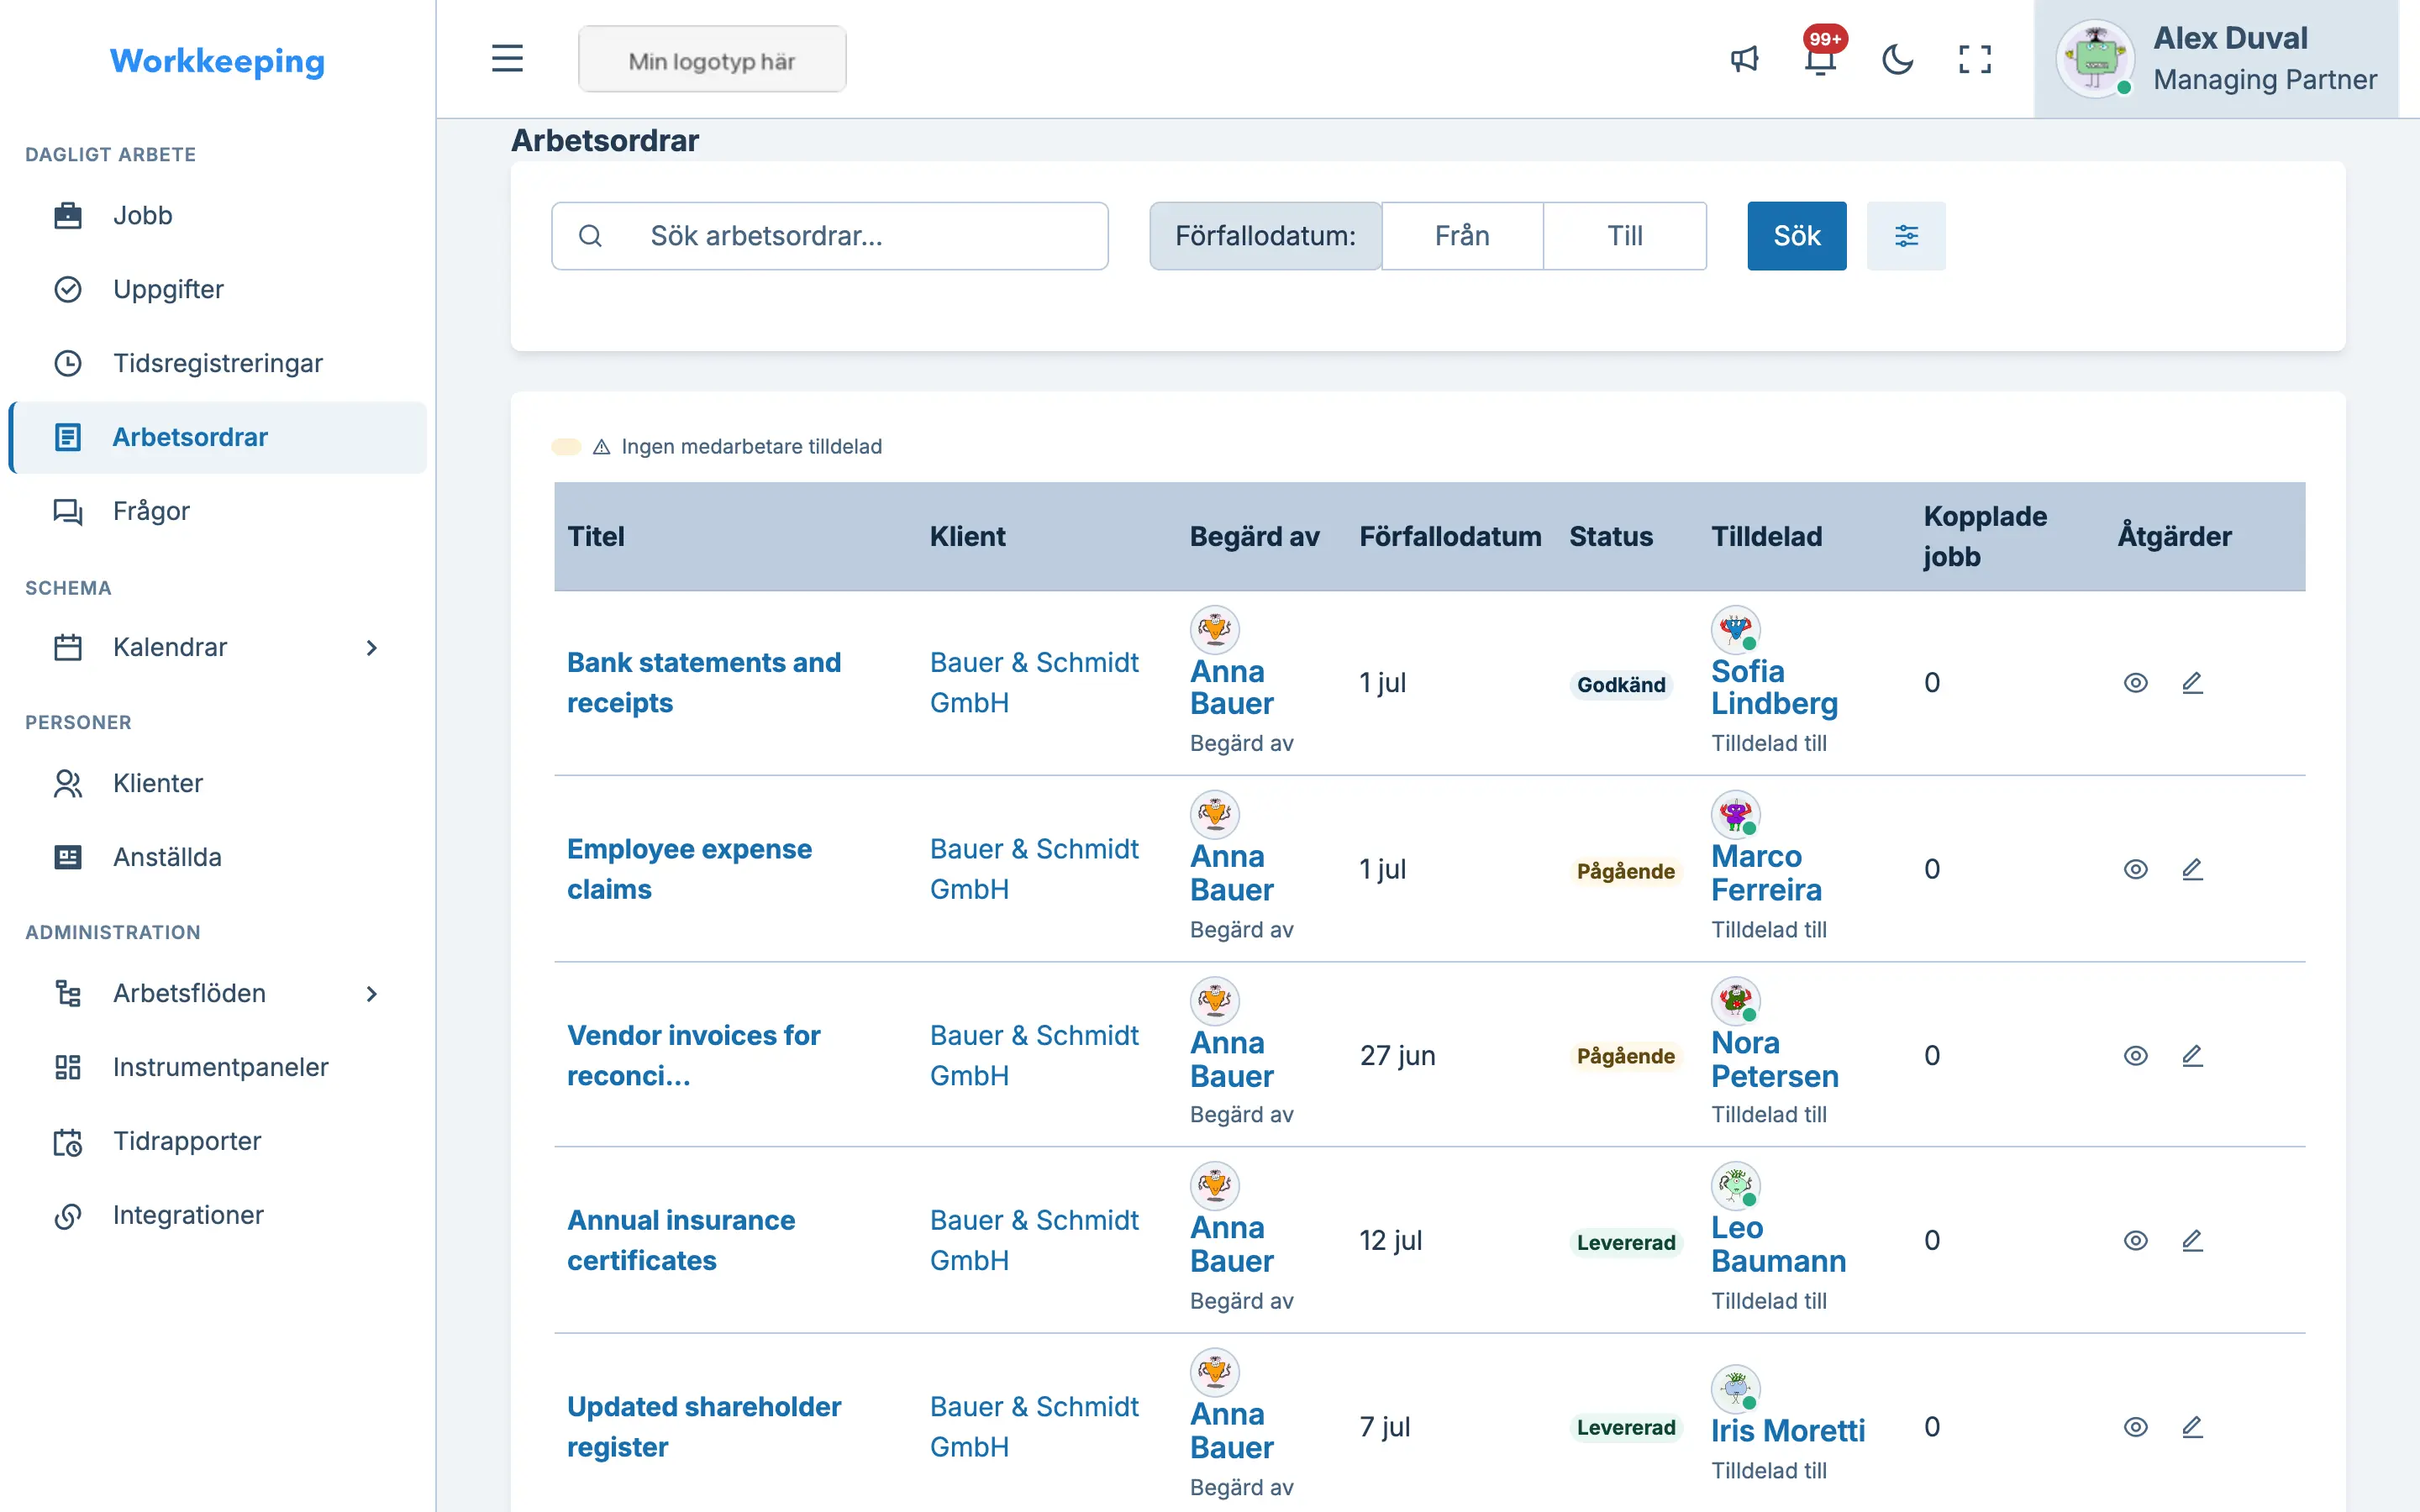Edit the Updated shareholder register order
The width and height of the screenshot is (2420, 1512).
2192,1427
